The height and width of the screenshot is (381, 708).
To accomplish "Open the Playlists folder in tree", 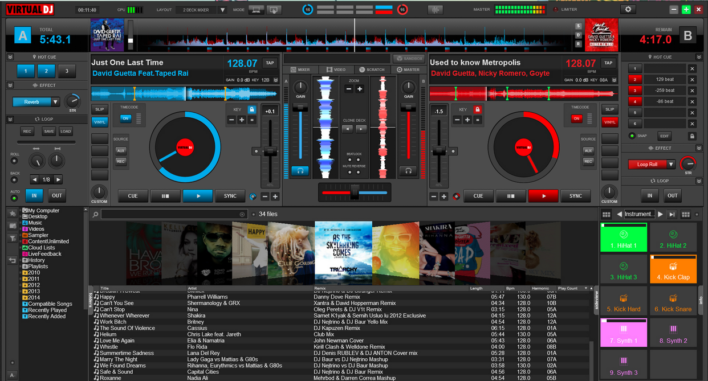I will 35,266.
